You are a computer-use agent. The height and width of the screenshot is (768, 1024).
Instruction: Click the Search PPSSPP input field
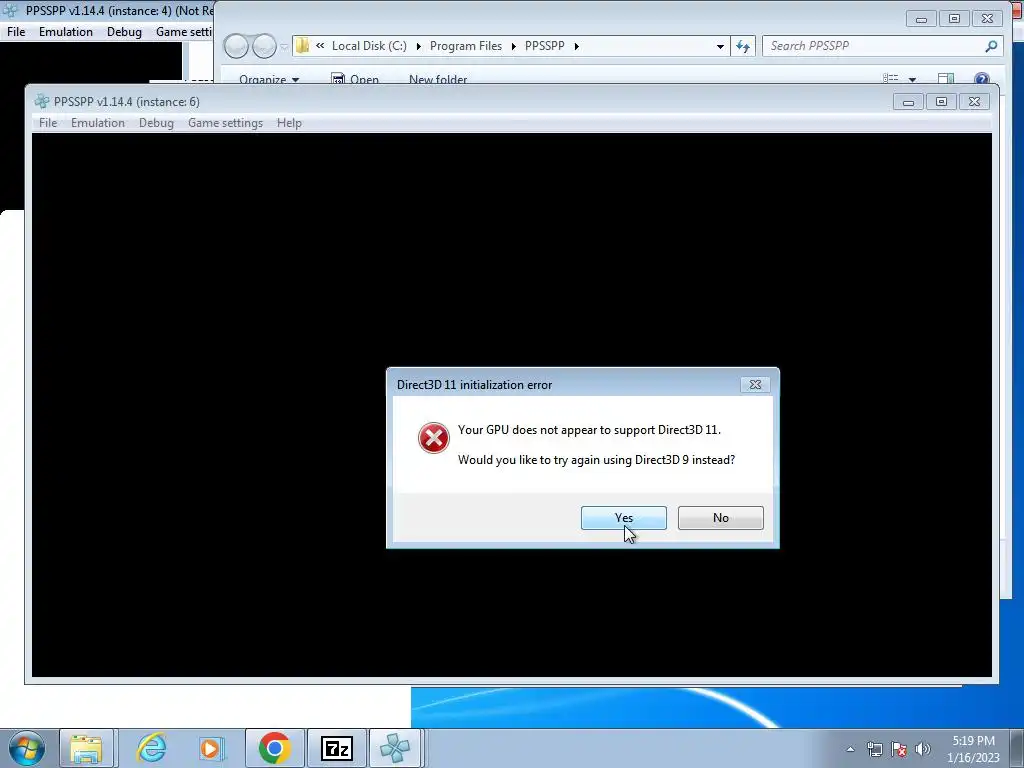click(875, 46)
